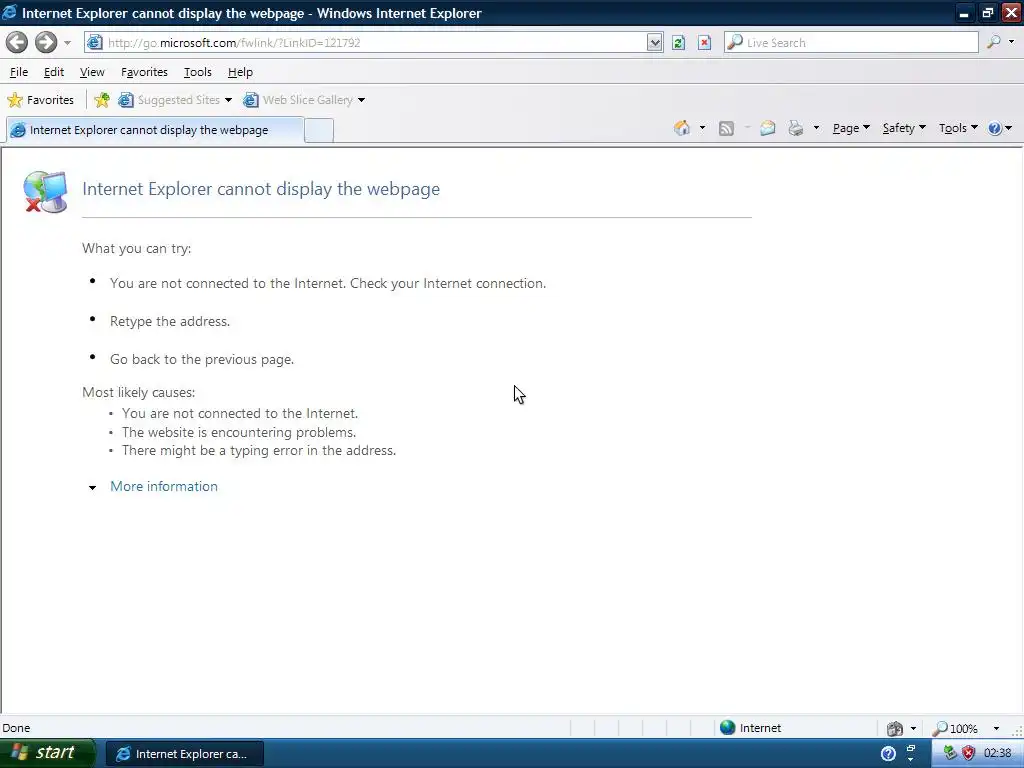Viewport: 1024px width, 768px height.
Task: Click the network error globe icon
Action: tap(45, 191)
